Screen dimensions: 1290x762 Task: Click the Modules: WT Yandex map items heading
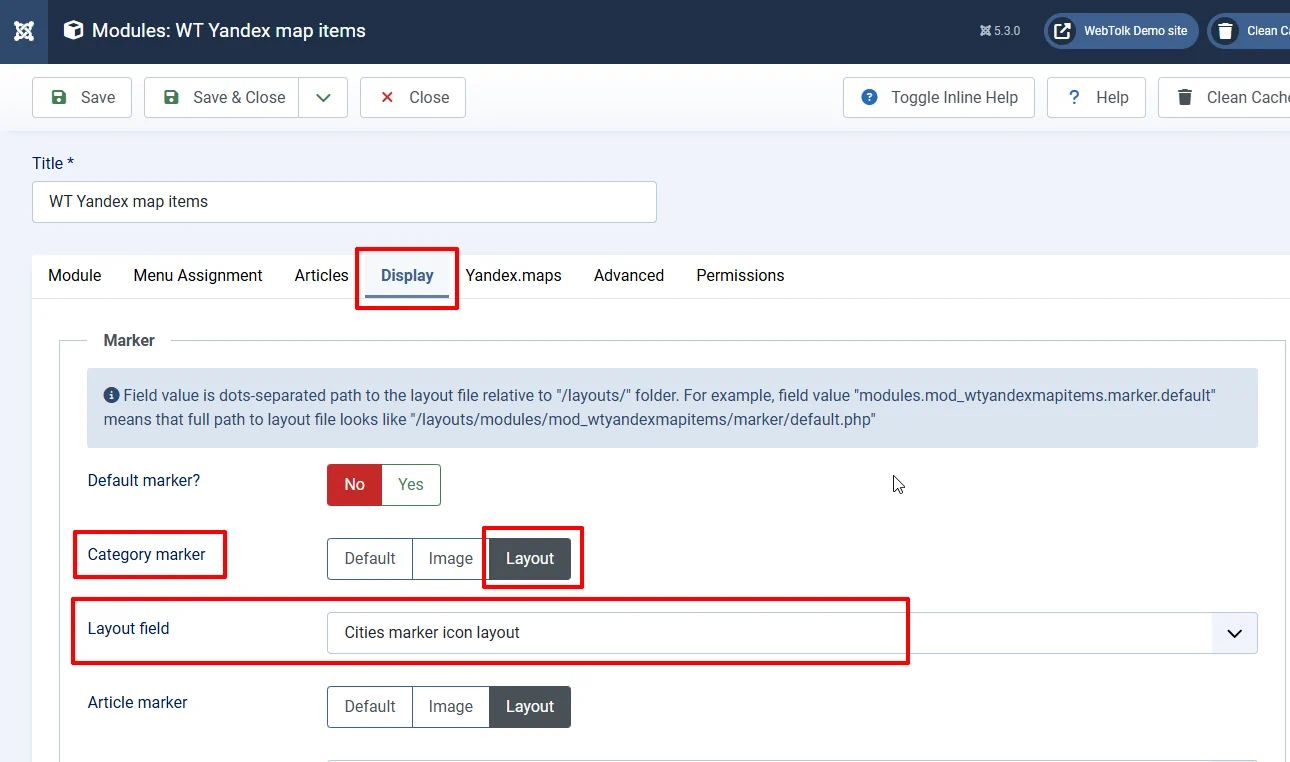pos(229,31)
